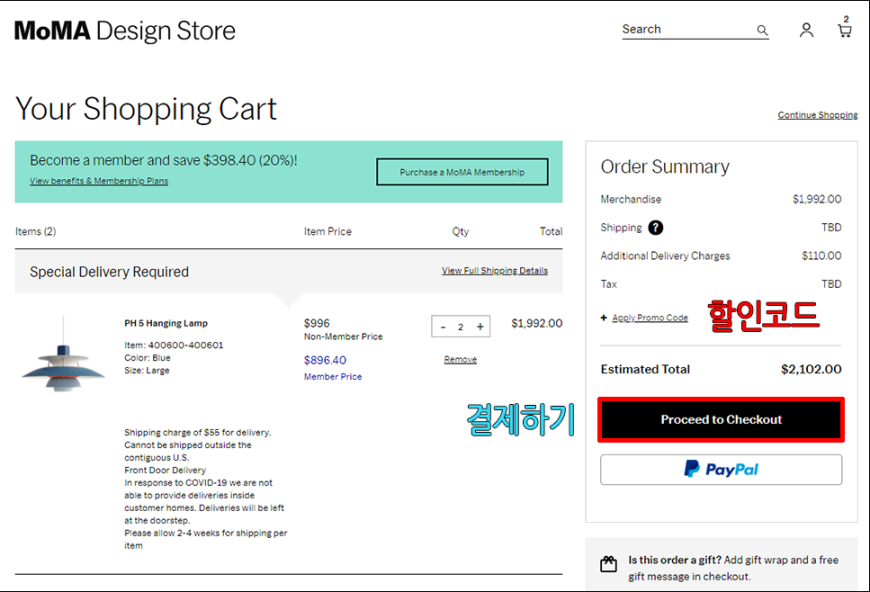Click the Size: Large text
Viewport: 870px width, 592px height.
(147, 371)
